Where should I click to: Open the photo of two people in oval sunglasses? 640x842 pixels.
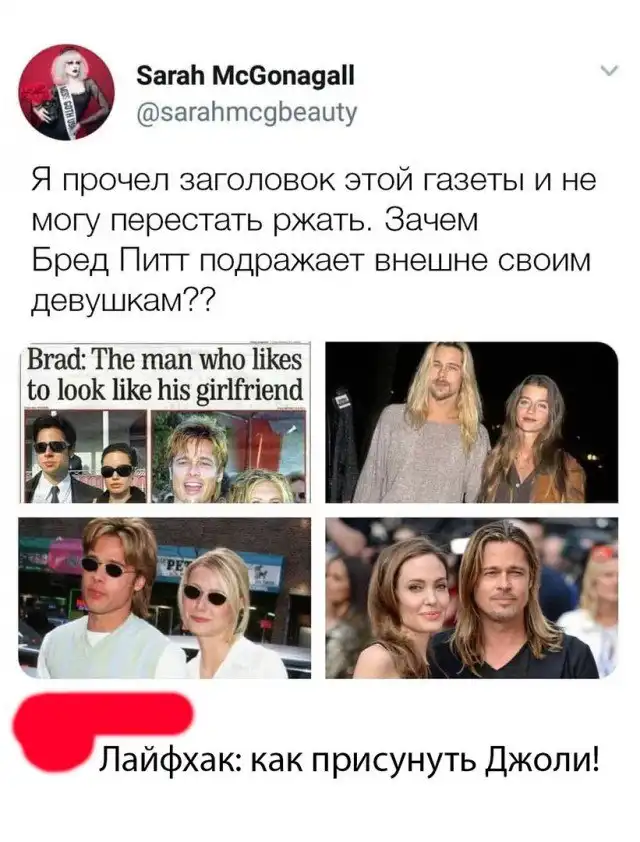click(165, 598)
